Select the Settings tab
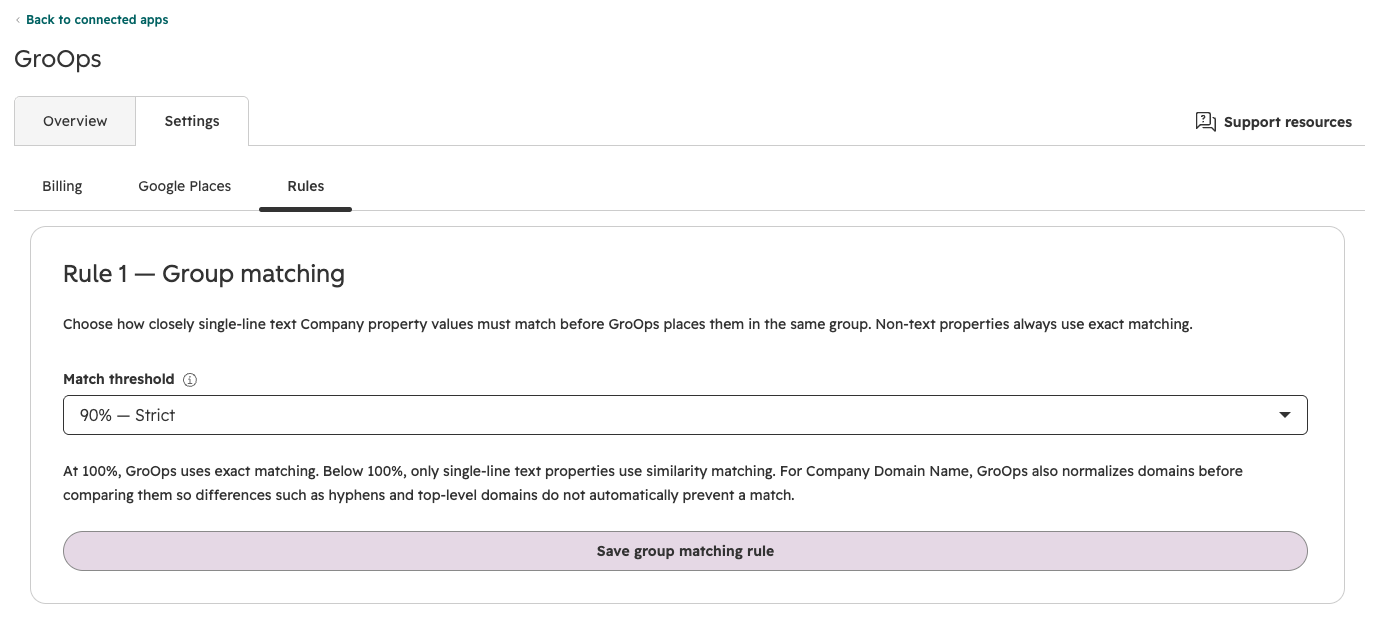The height and width of the screenshot is (623, 1389). pyautogui.click(x=192, y=121)
